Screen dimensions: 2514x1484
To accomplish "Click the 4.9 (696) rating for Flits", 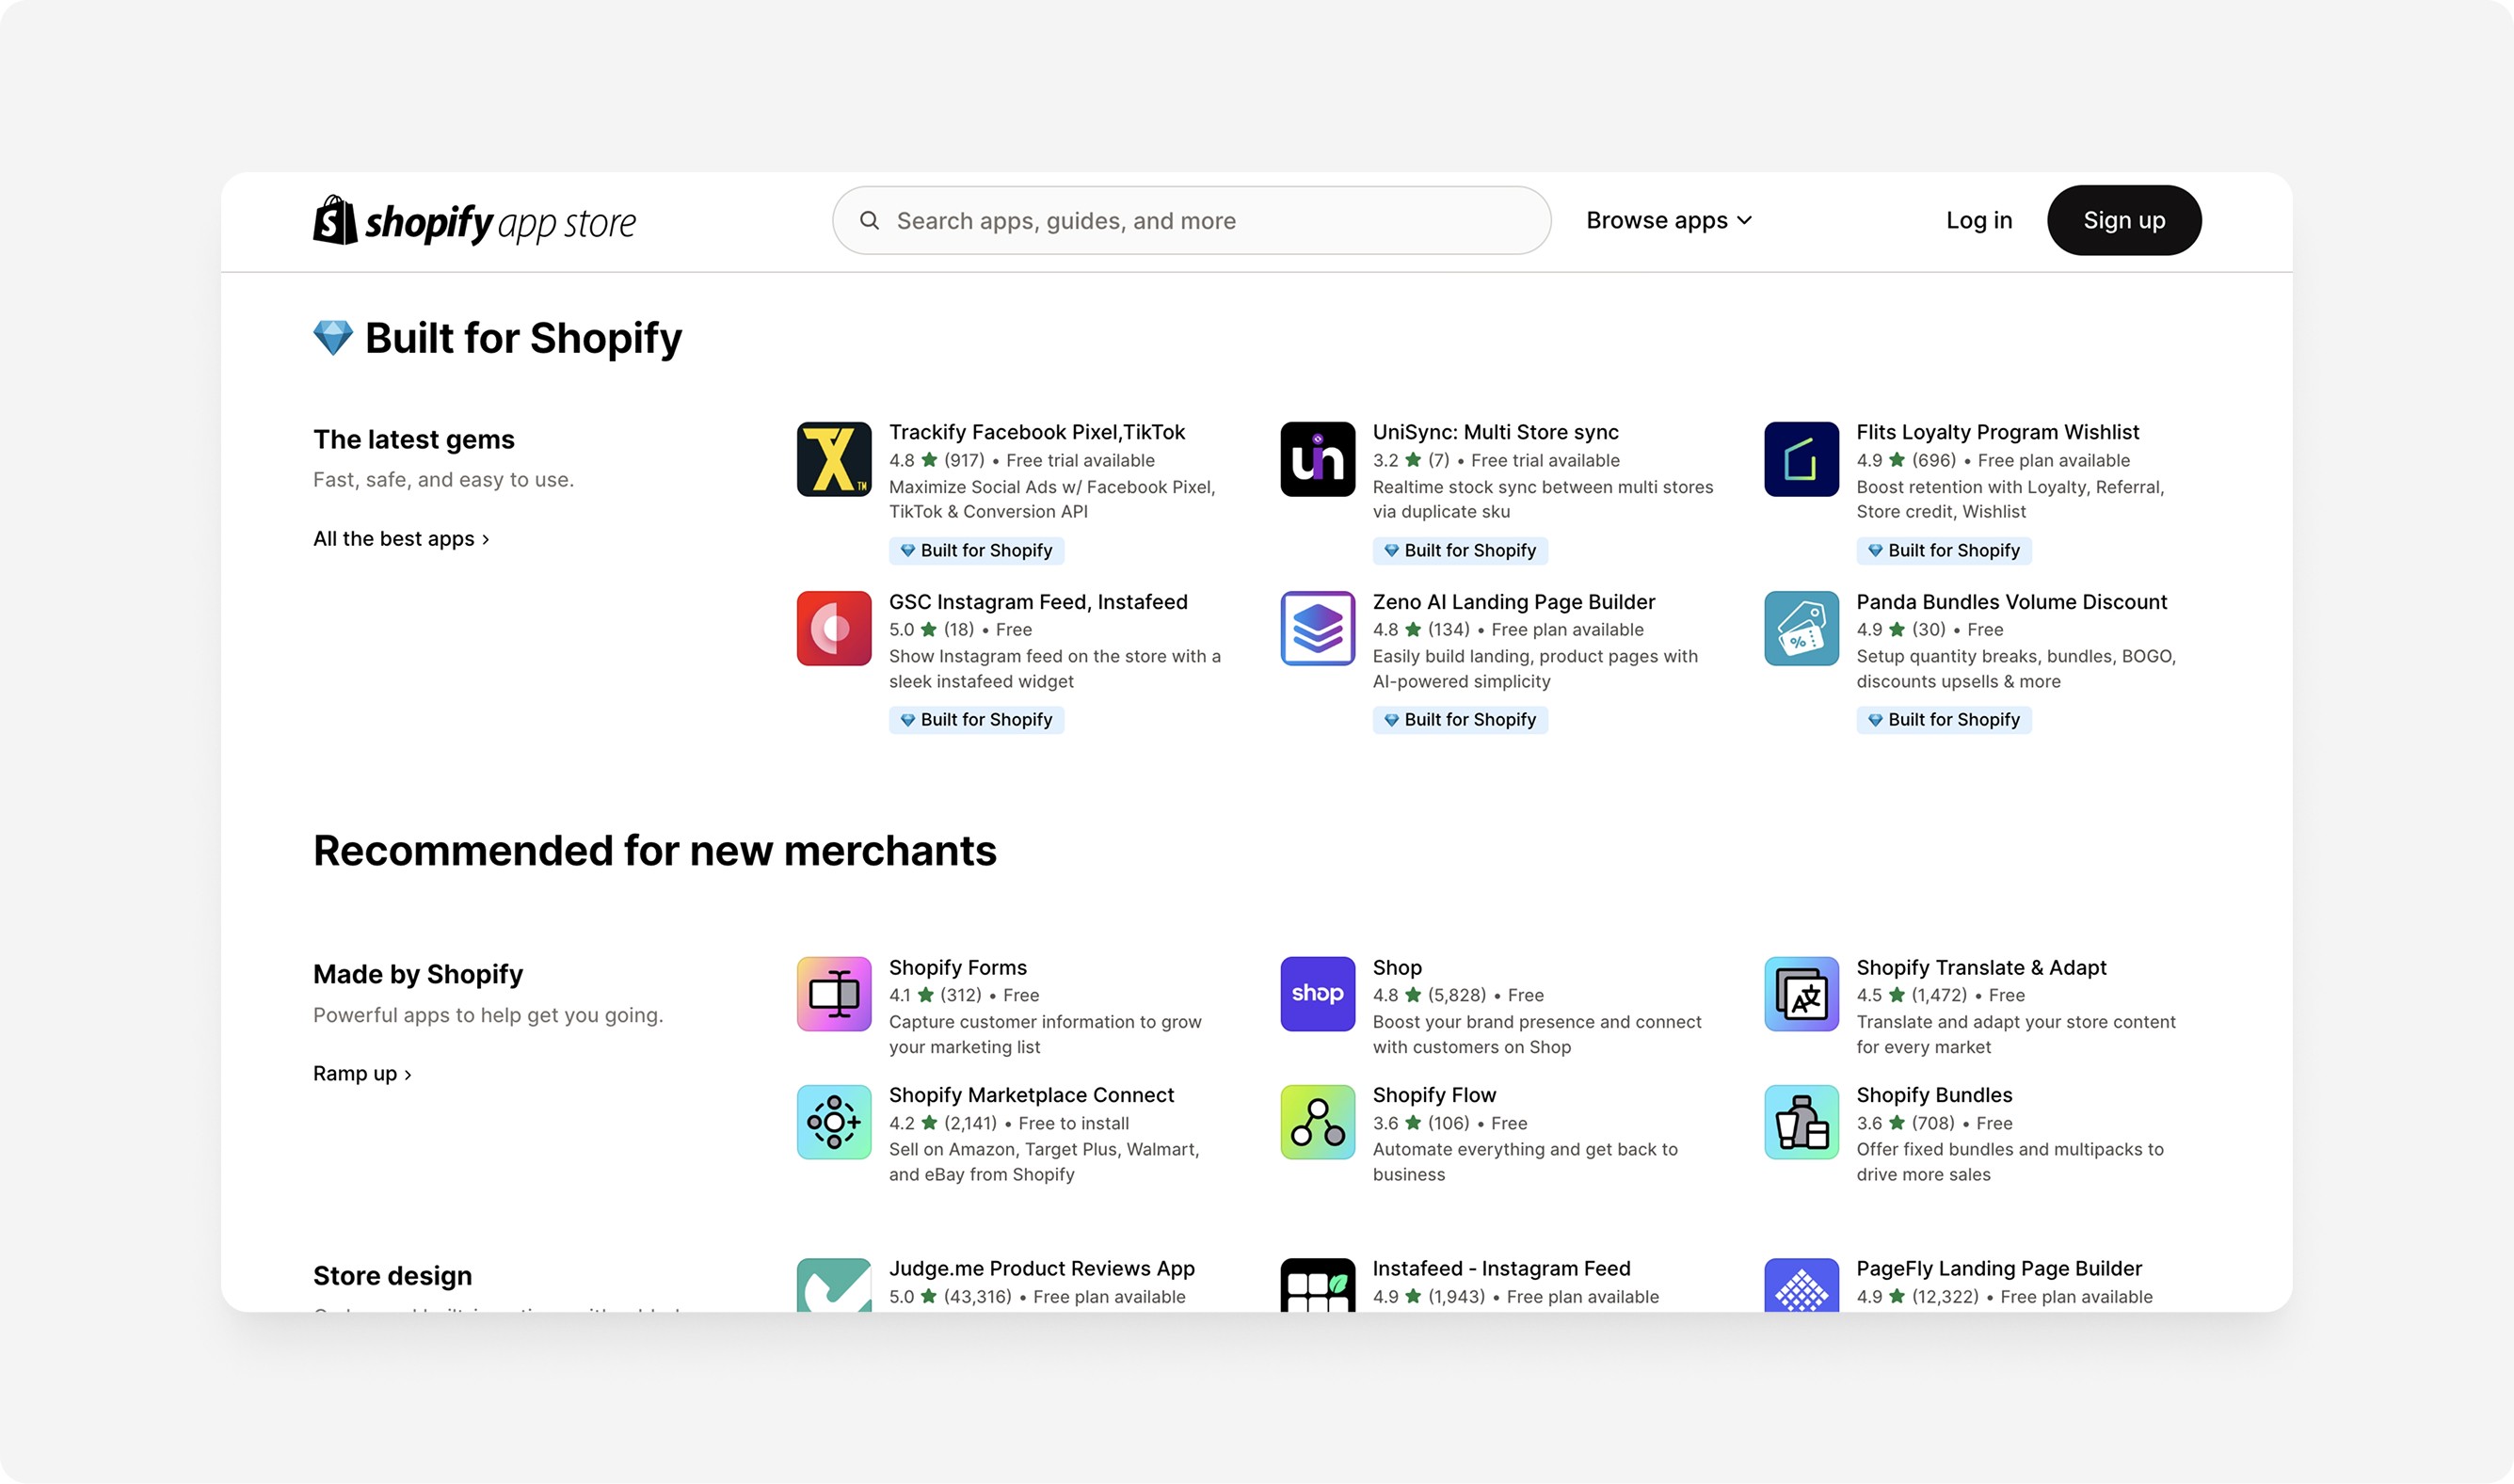I will [x=1906, y=460].
